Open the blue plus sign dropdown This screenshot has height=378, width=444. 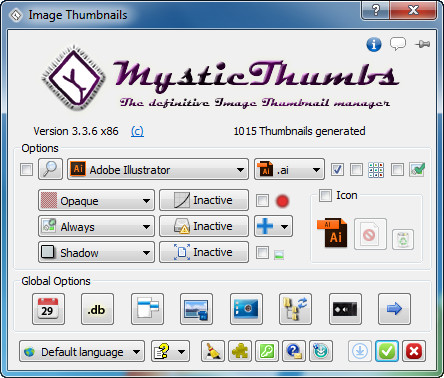click(273, 226)
